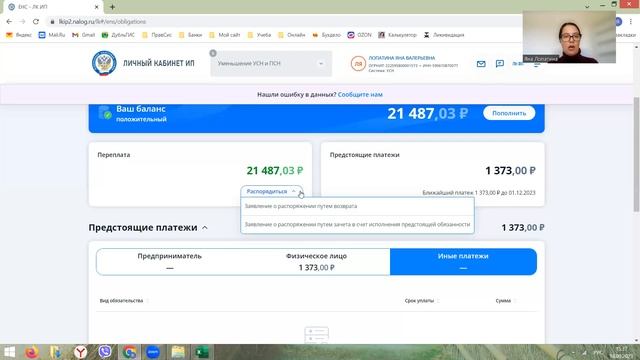Switch to Физическое лицо tab
The image size is (640, 360).
pyautogui.click(x=316, y=262)
